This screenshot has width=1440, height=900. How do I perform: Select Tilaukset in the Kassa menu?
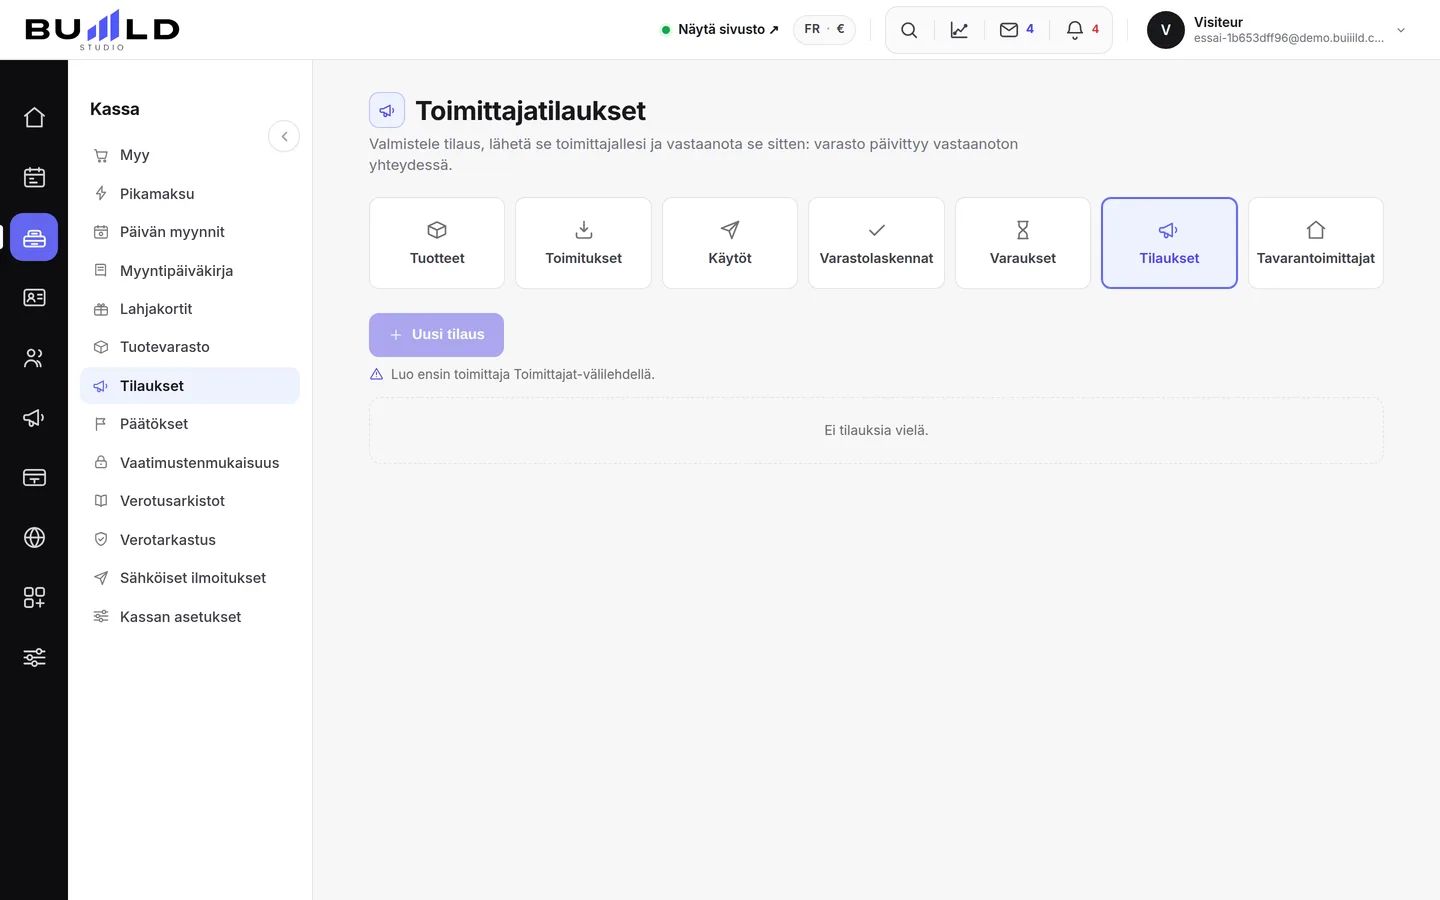[x=190, y=386]
